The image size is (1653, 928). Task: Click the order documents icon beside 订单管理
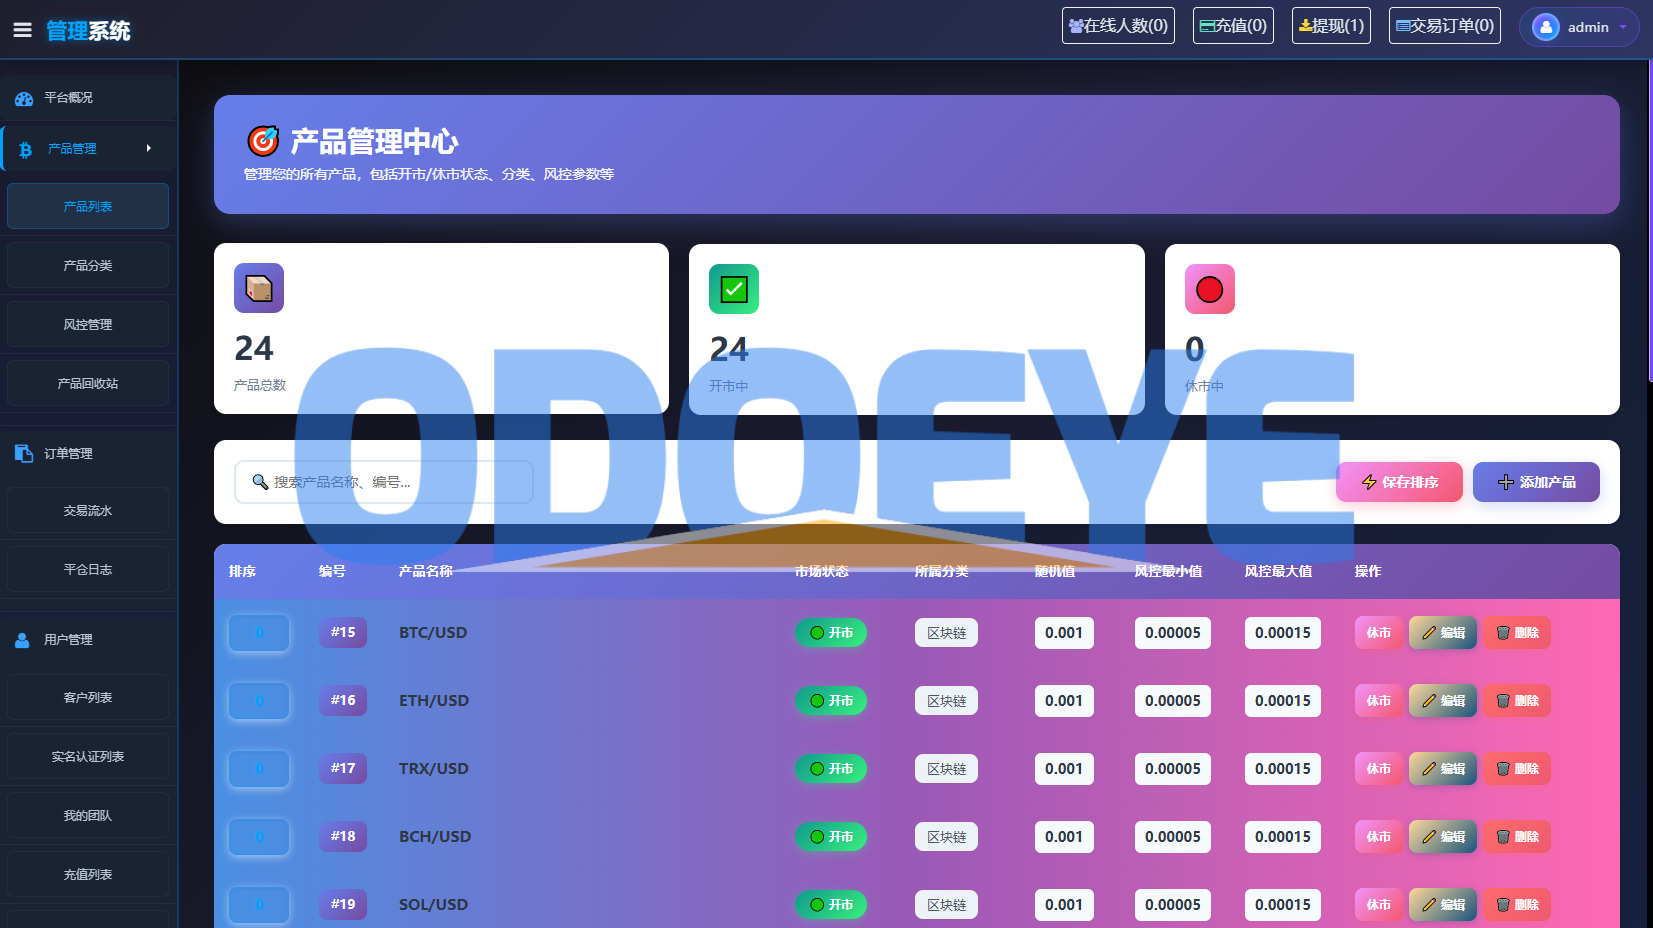point(24,453)
